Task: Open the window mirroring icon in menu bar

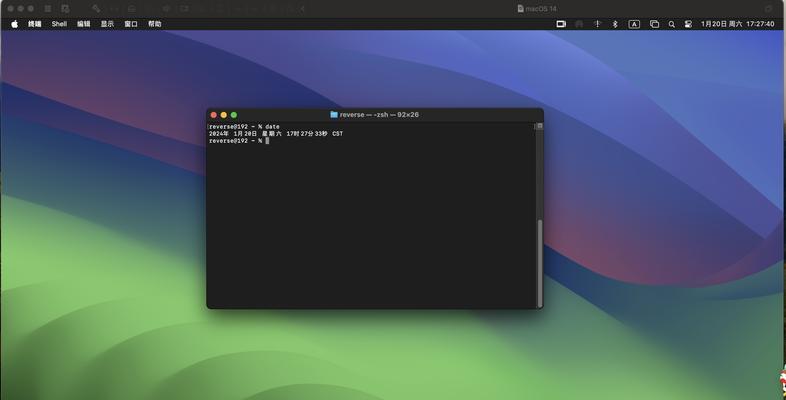Action: 654,24
